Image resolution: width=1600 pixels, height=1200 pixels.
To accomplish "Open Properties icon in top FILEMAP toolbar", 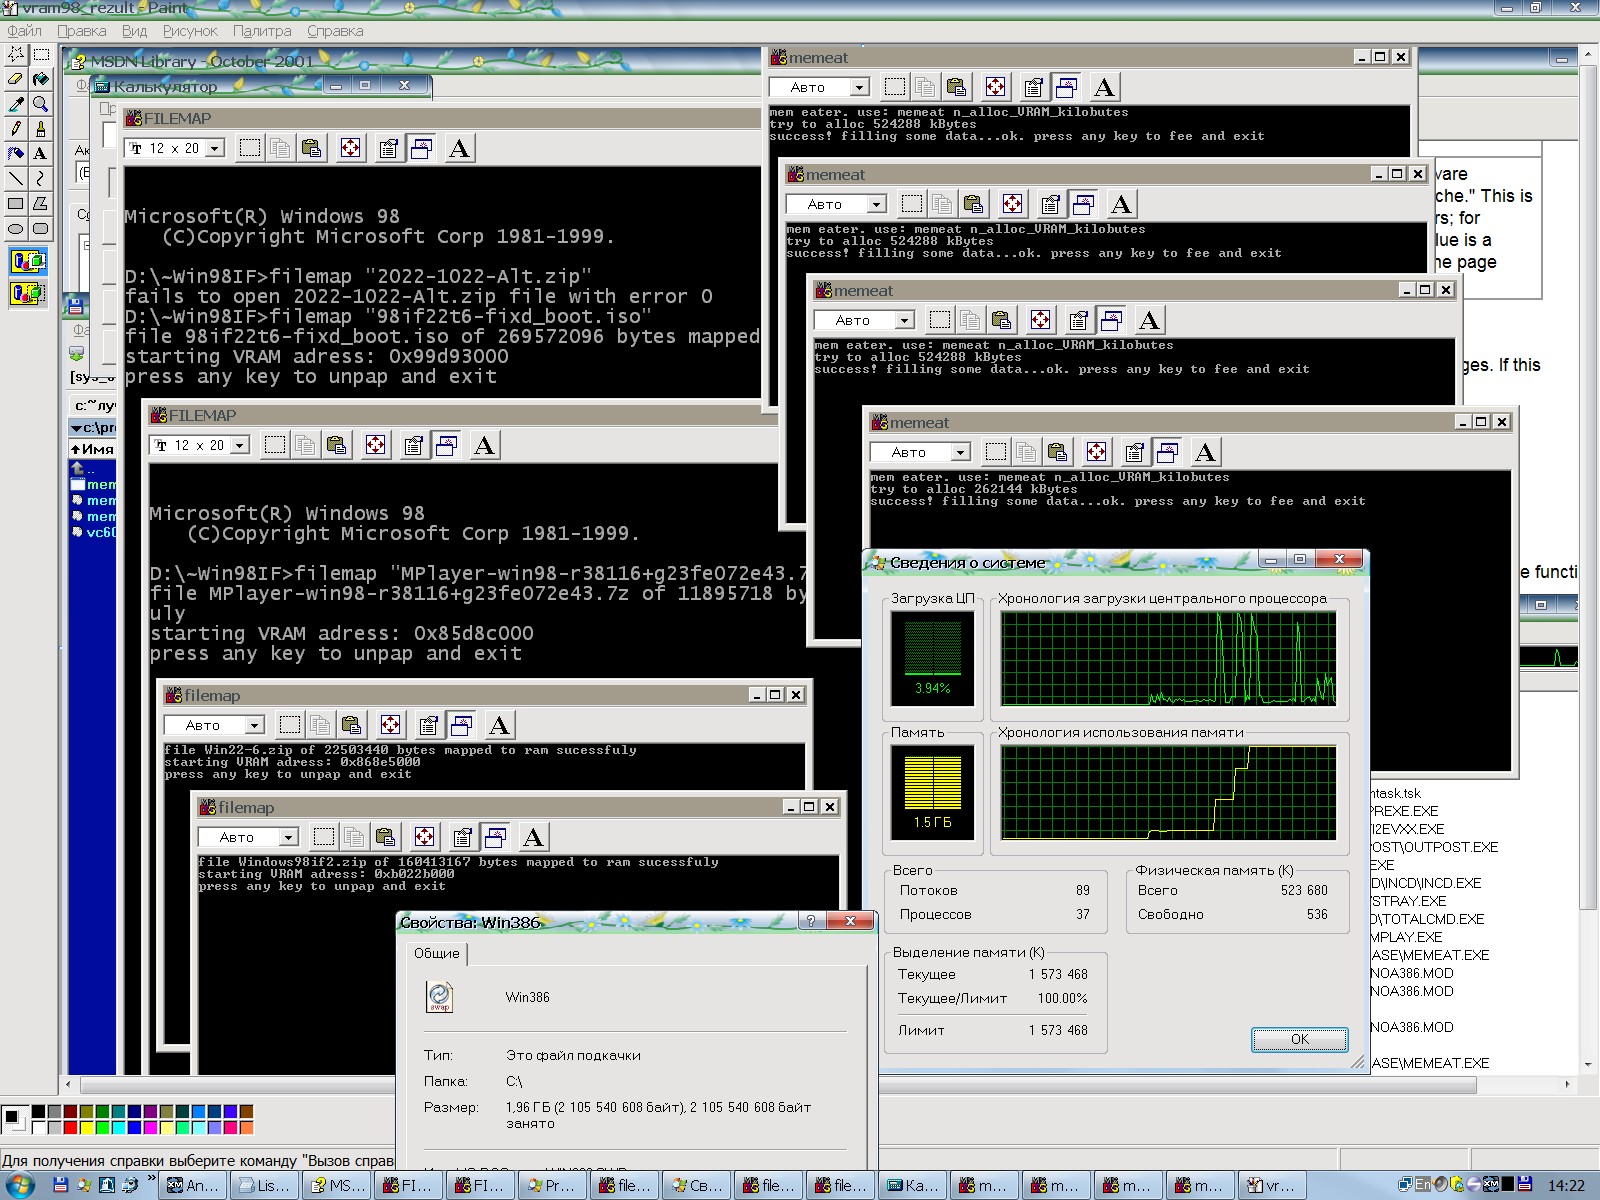I will click(x=388, y=148).
